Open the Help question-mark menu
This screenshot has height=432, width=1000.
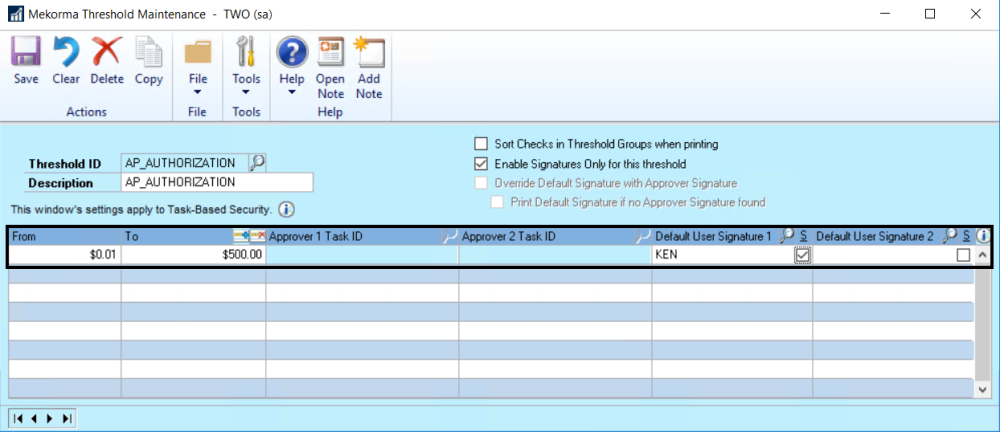[291, 66]
